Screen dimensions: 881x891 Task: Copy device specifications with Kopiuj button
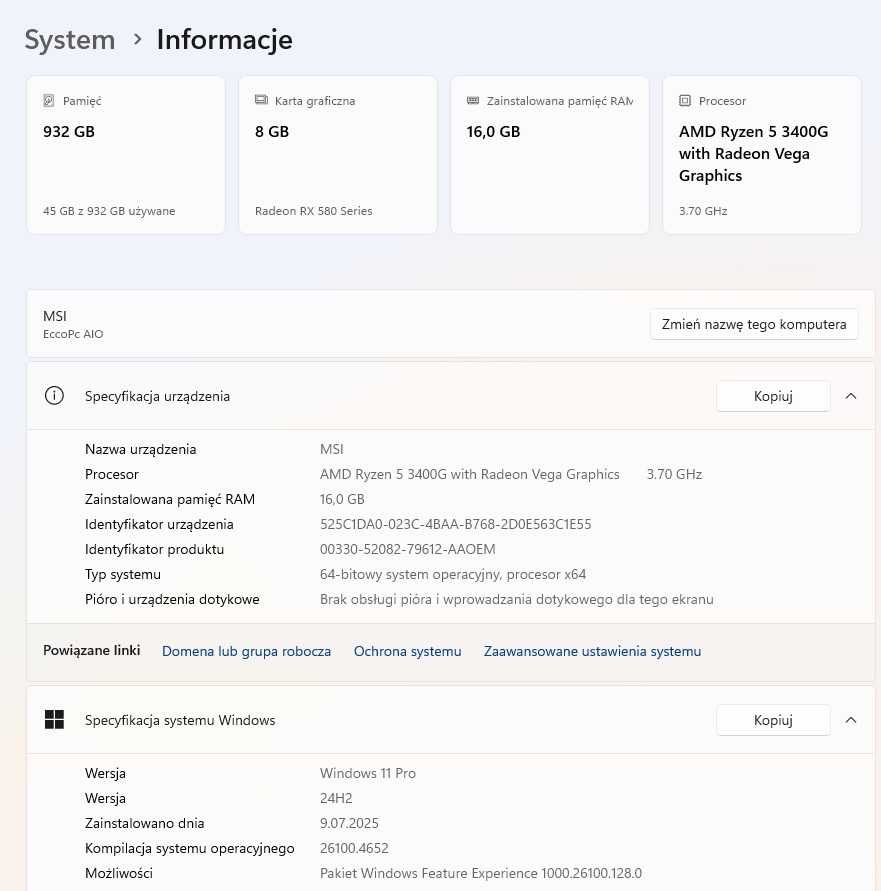coord(773,396)
